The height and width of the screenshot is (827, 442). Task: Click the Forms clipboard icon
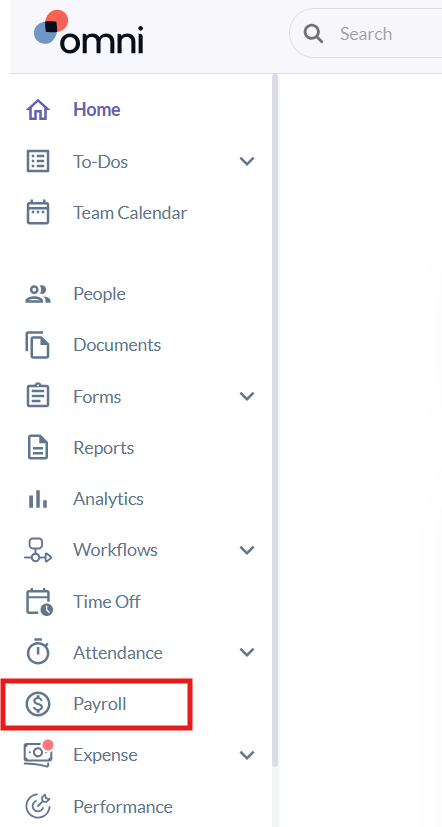(38, 396)
